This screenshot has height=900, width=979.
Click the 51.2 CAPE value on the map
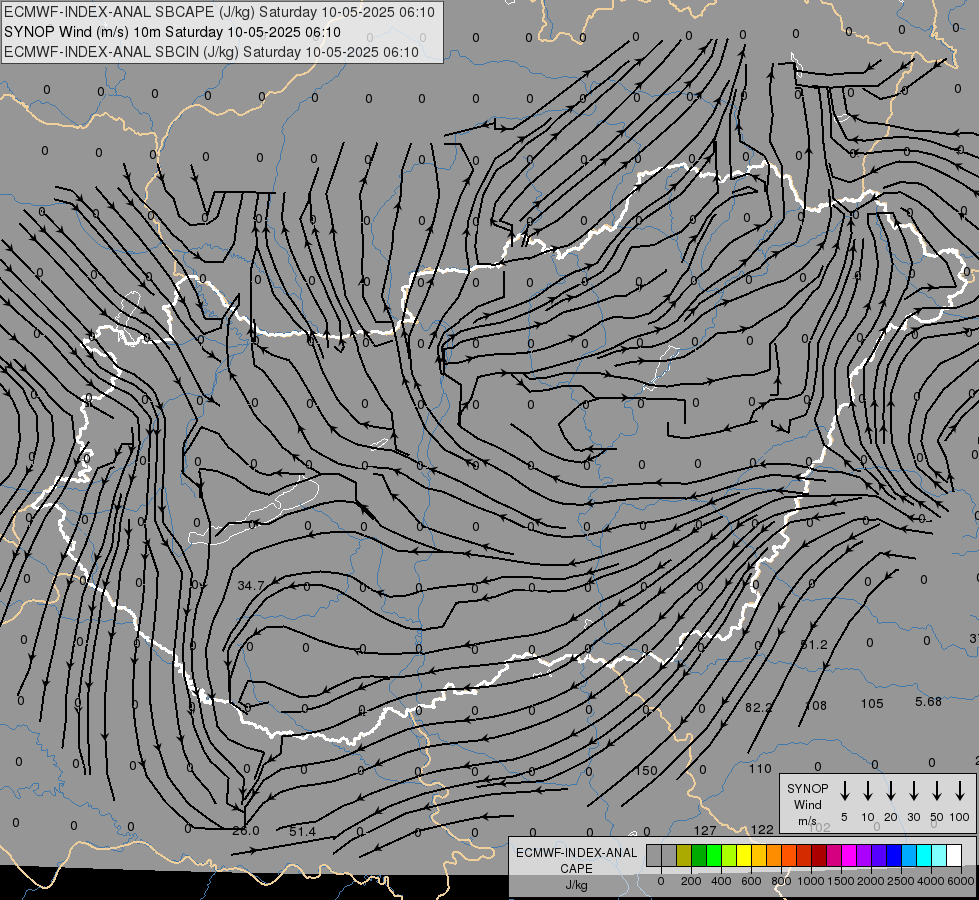(x=814, y=645)
